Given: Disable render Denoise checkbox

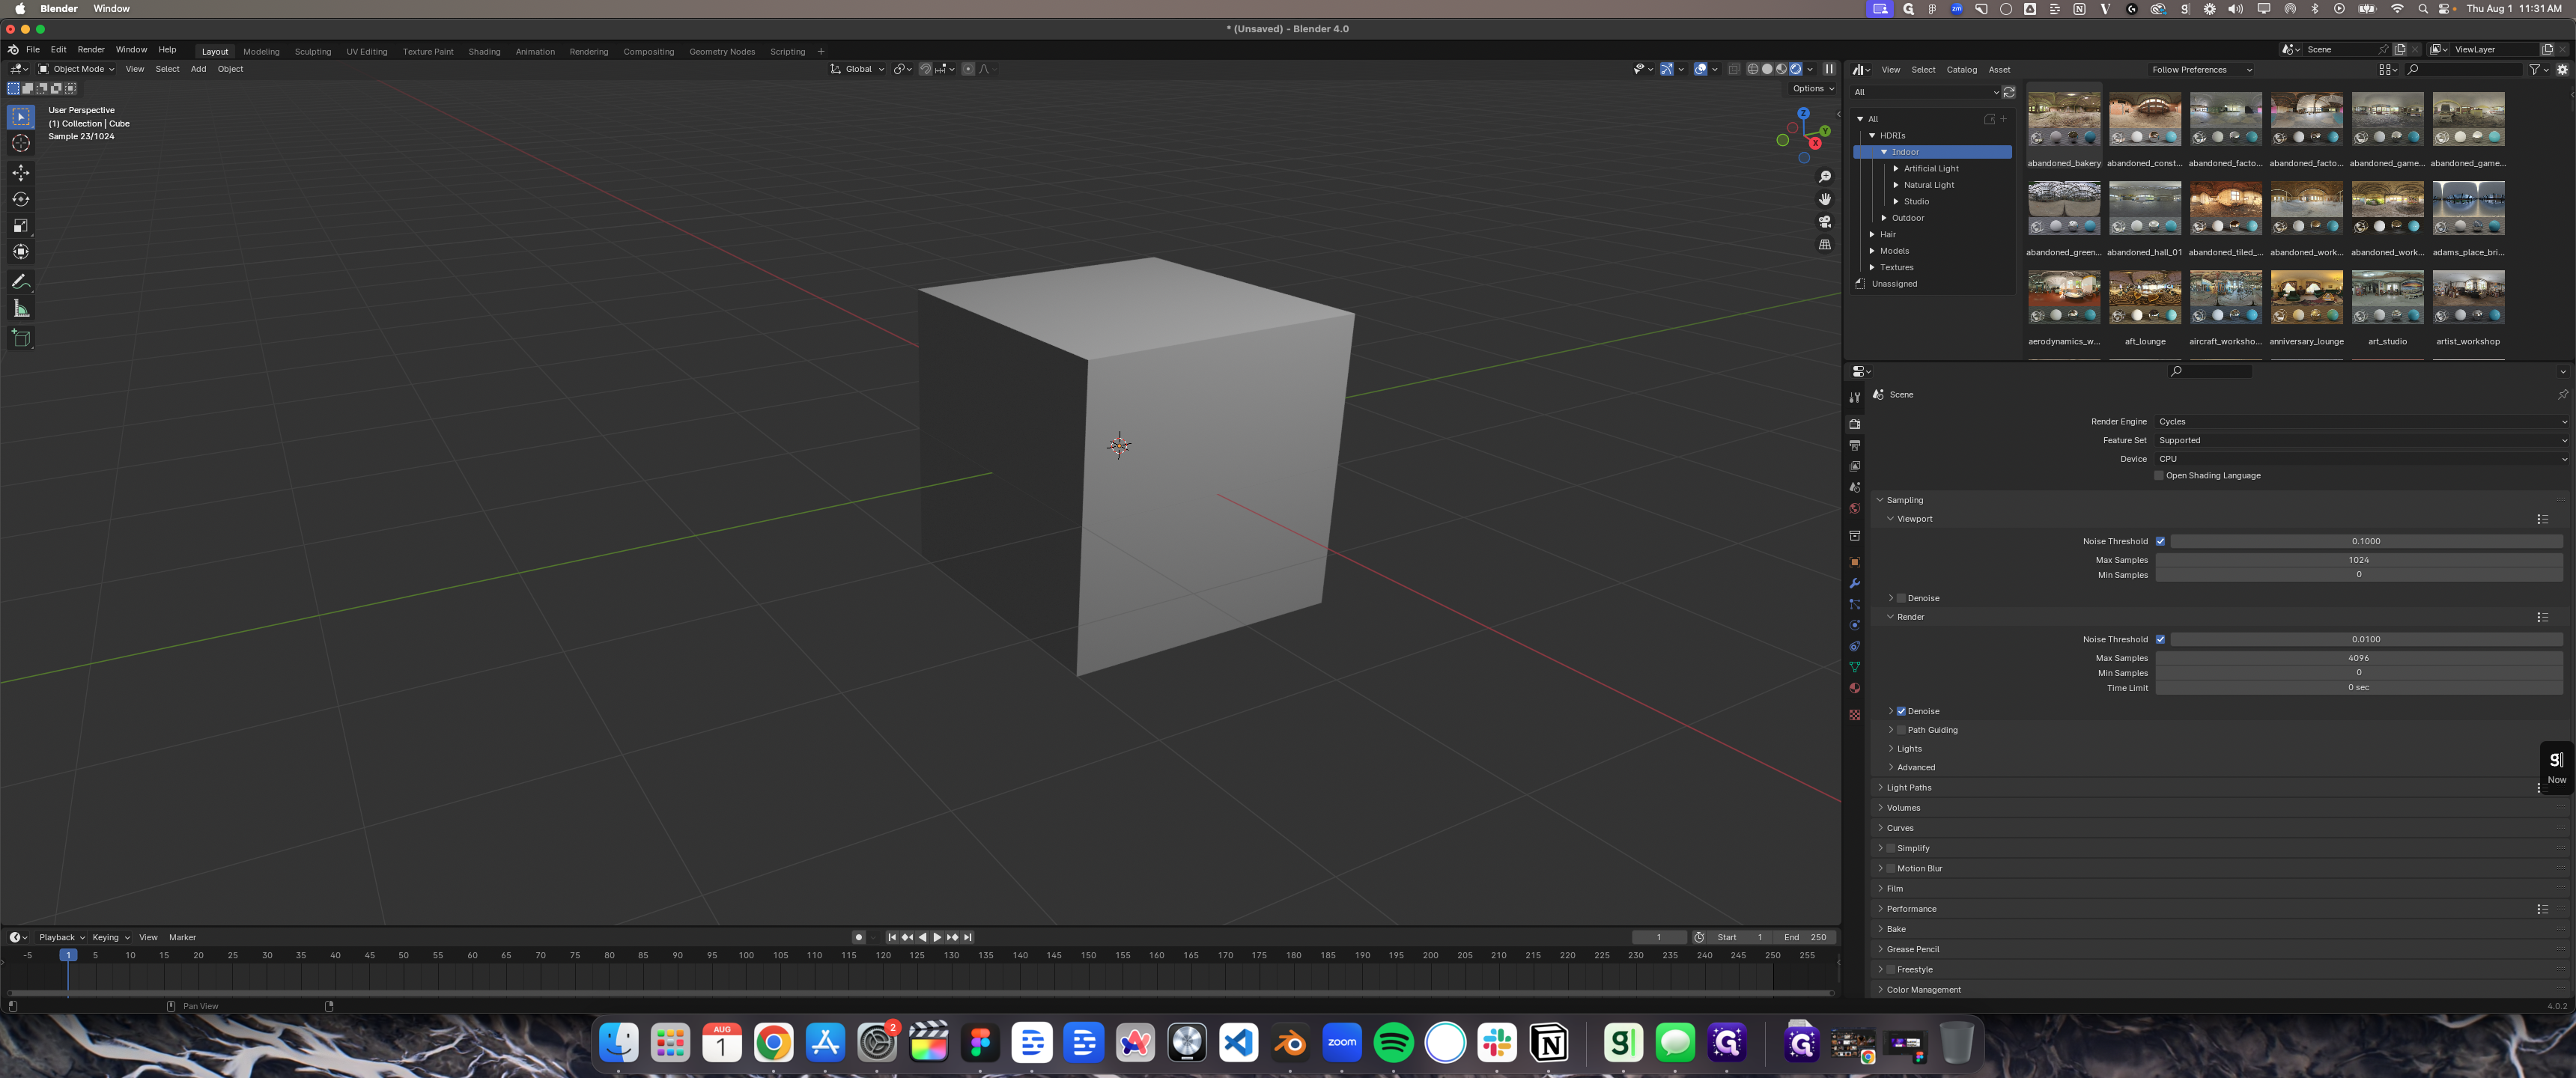Looking at the screenshot, I should pyautogui.click(x=1901, y=711).
